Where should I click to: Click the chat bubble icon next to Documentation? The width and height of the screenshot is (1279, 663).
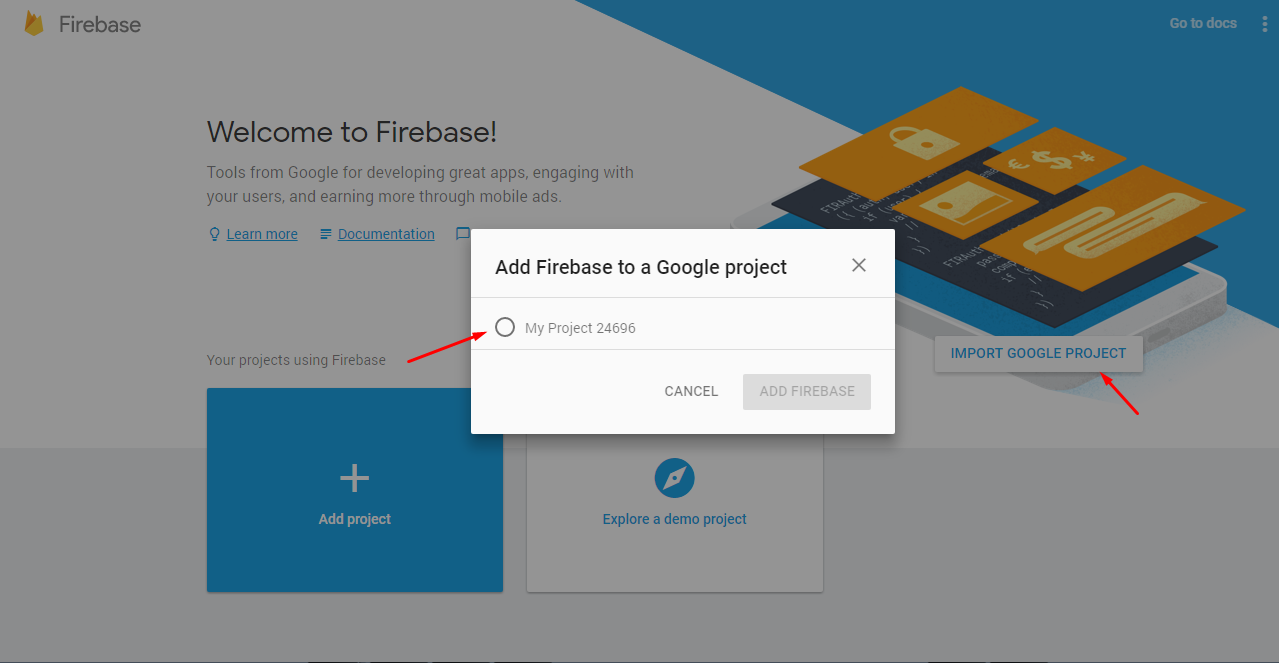pyautogui.click(x=463, y=234)
